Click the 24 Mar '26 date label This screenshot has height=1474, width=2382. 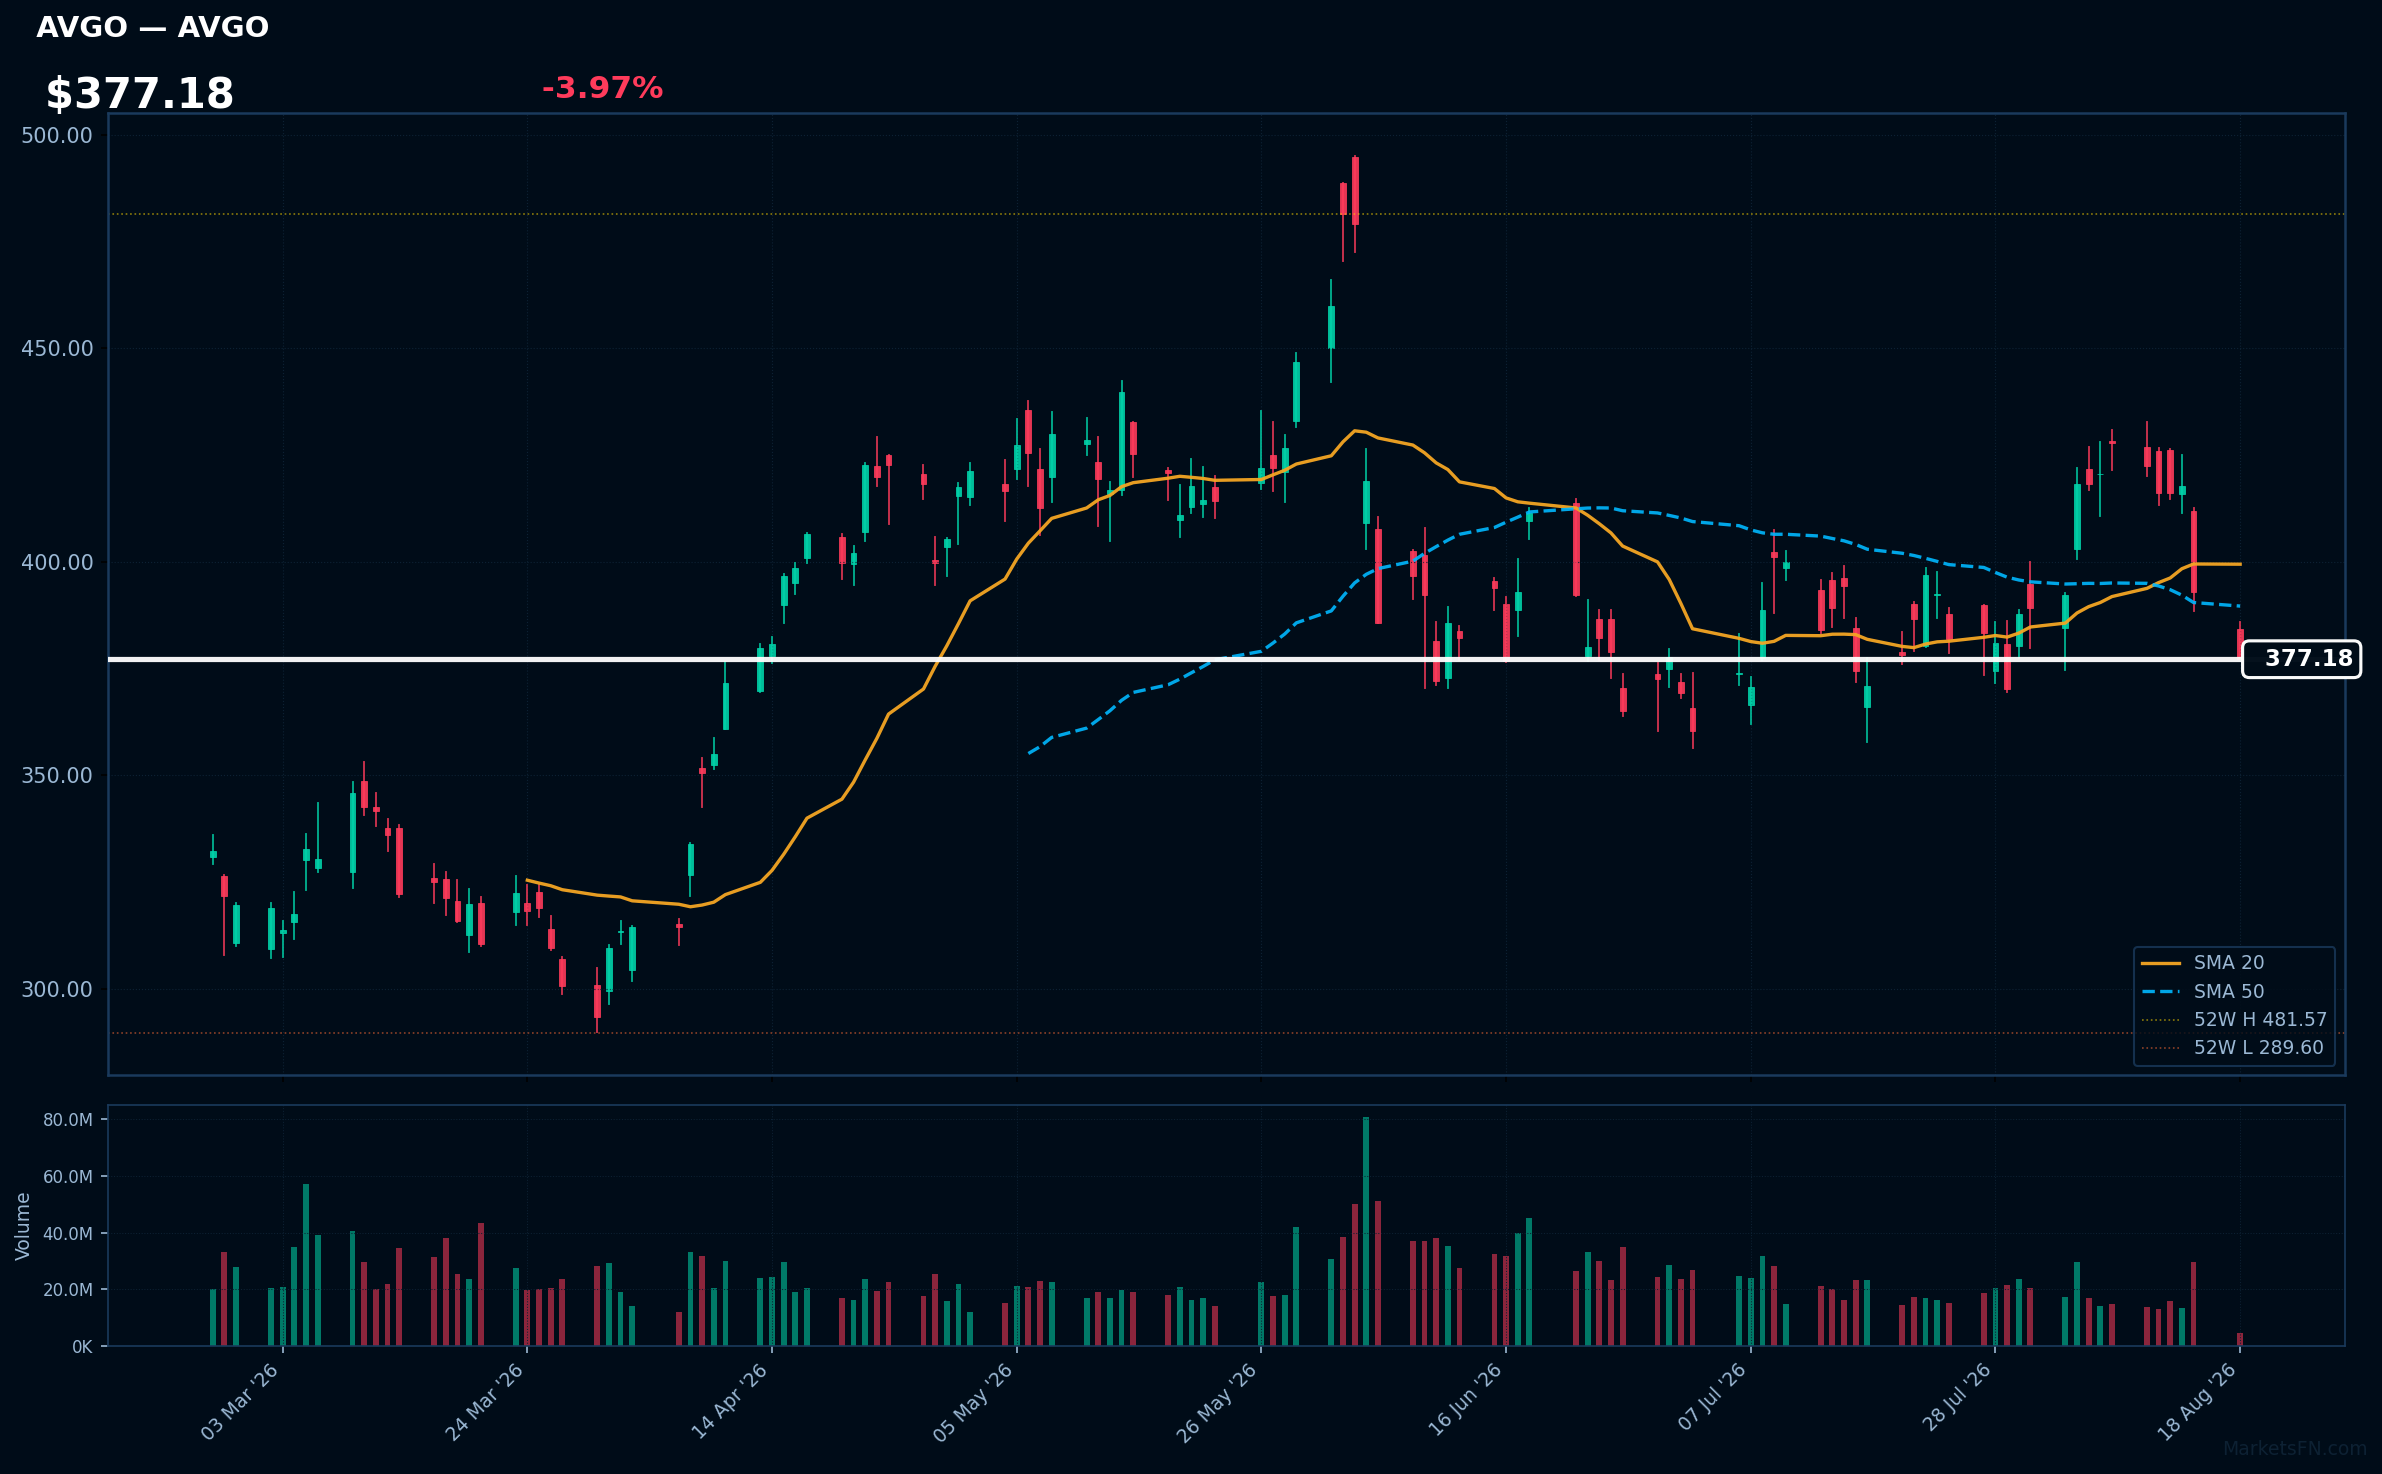click(485, 1402)
